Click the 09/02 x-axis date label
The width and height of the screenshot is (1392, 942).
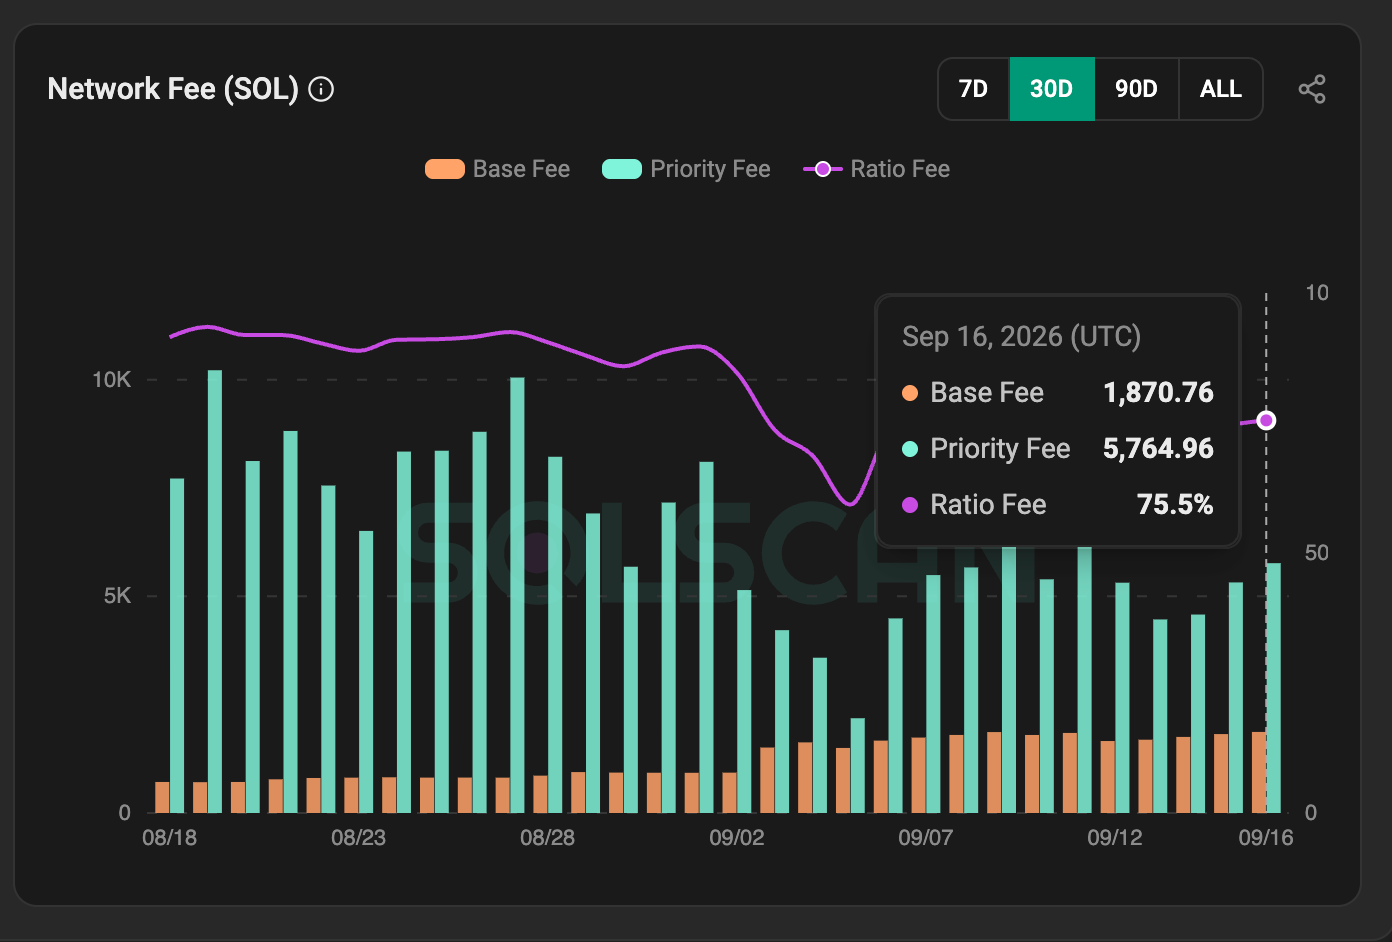736,838
